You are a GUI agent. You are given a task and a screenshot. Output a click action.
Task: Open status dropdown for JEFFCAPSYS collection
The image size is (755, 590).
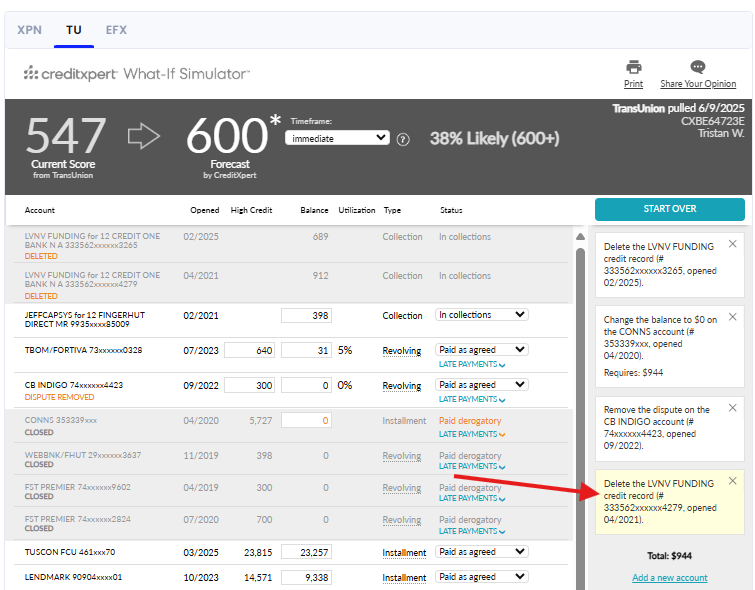[x=482, y=315]
